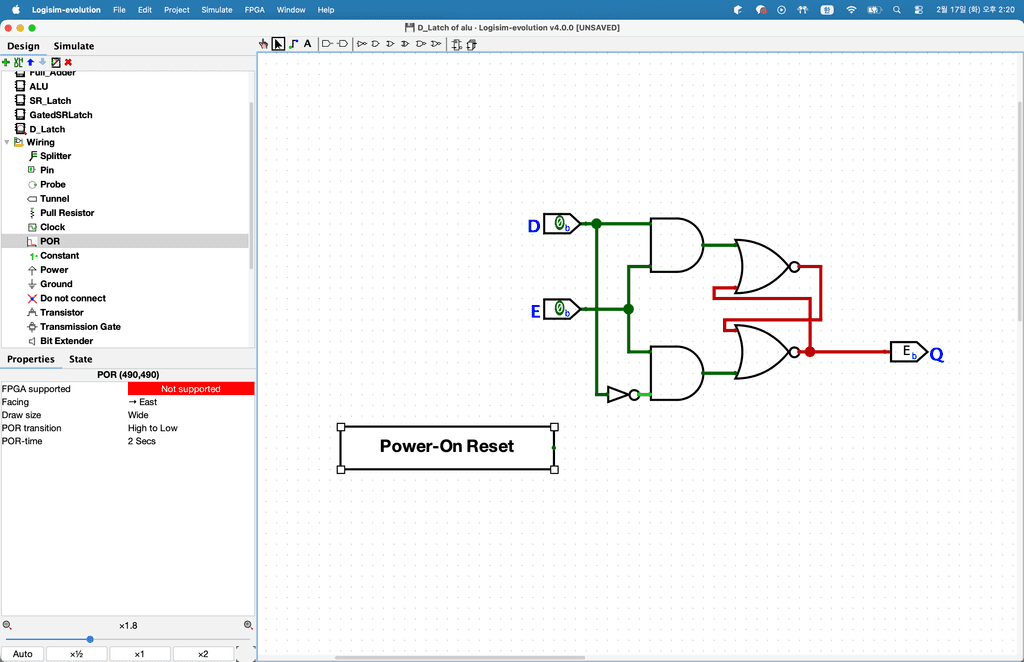Toggle the D input pin value

point(561,224)
